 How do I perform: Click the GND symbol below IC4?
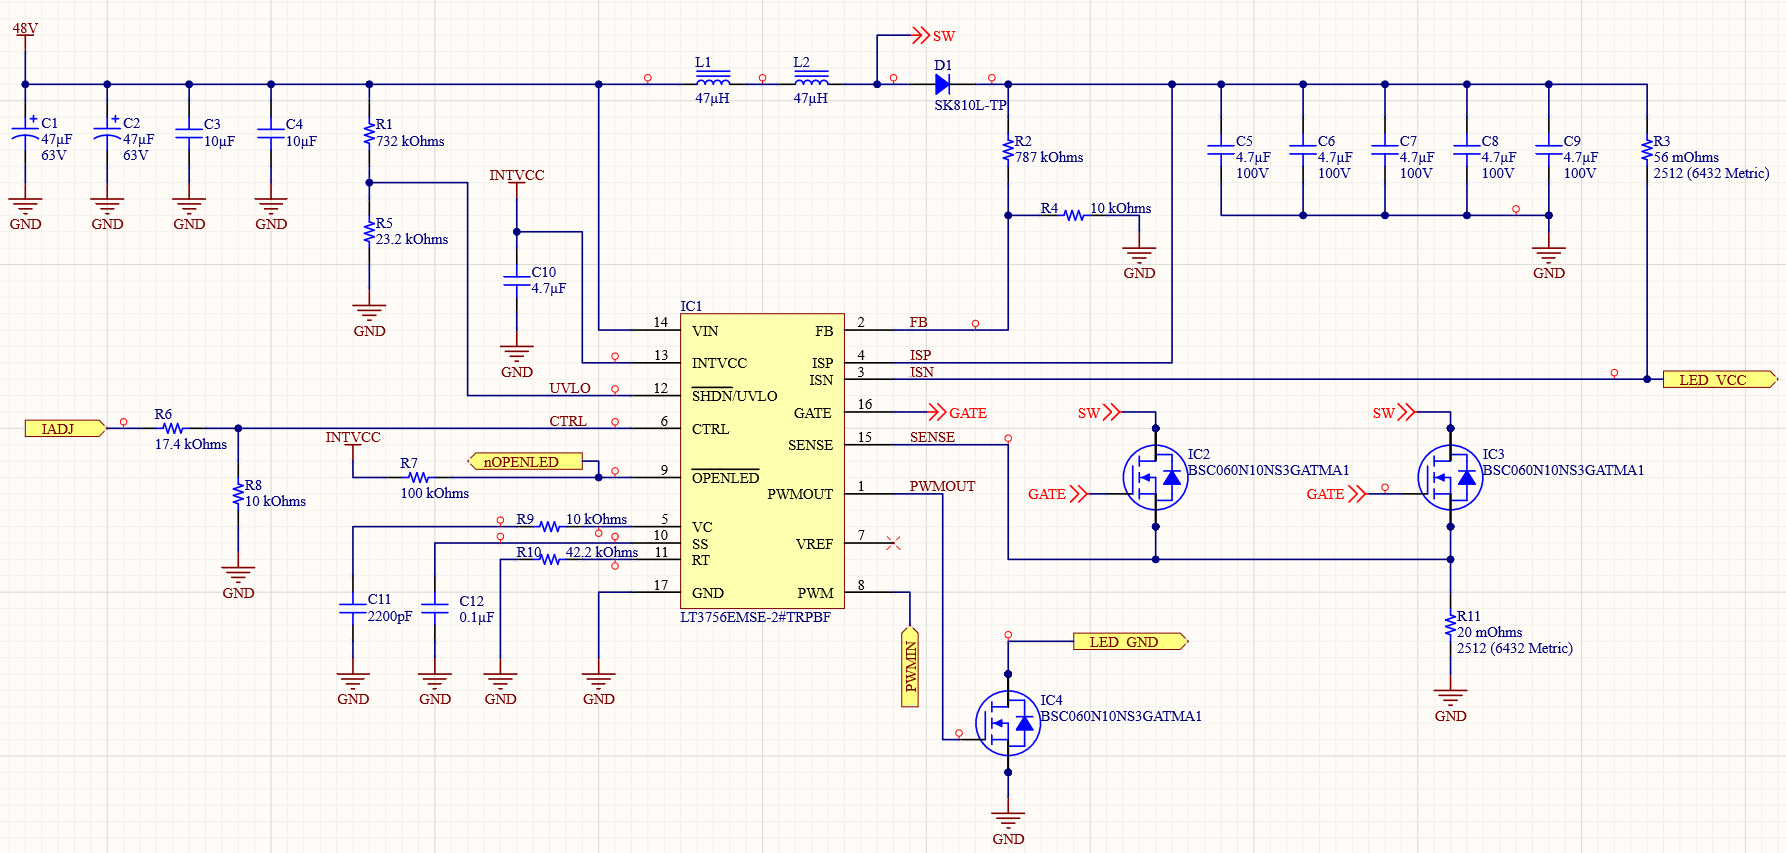pos(1008,828)
